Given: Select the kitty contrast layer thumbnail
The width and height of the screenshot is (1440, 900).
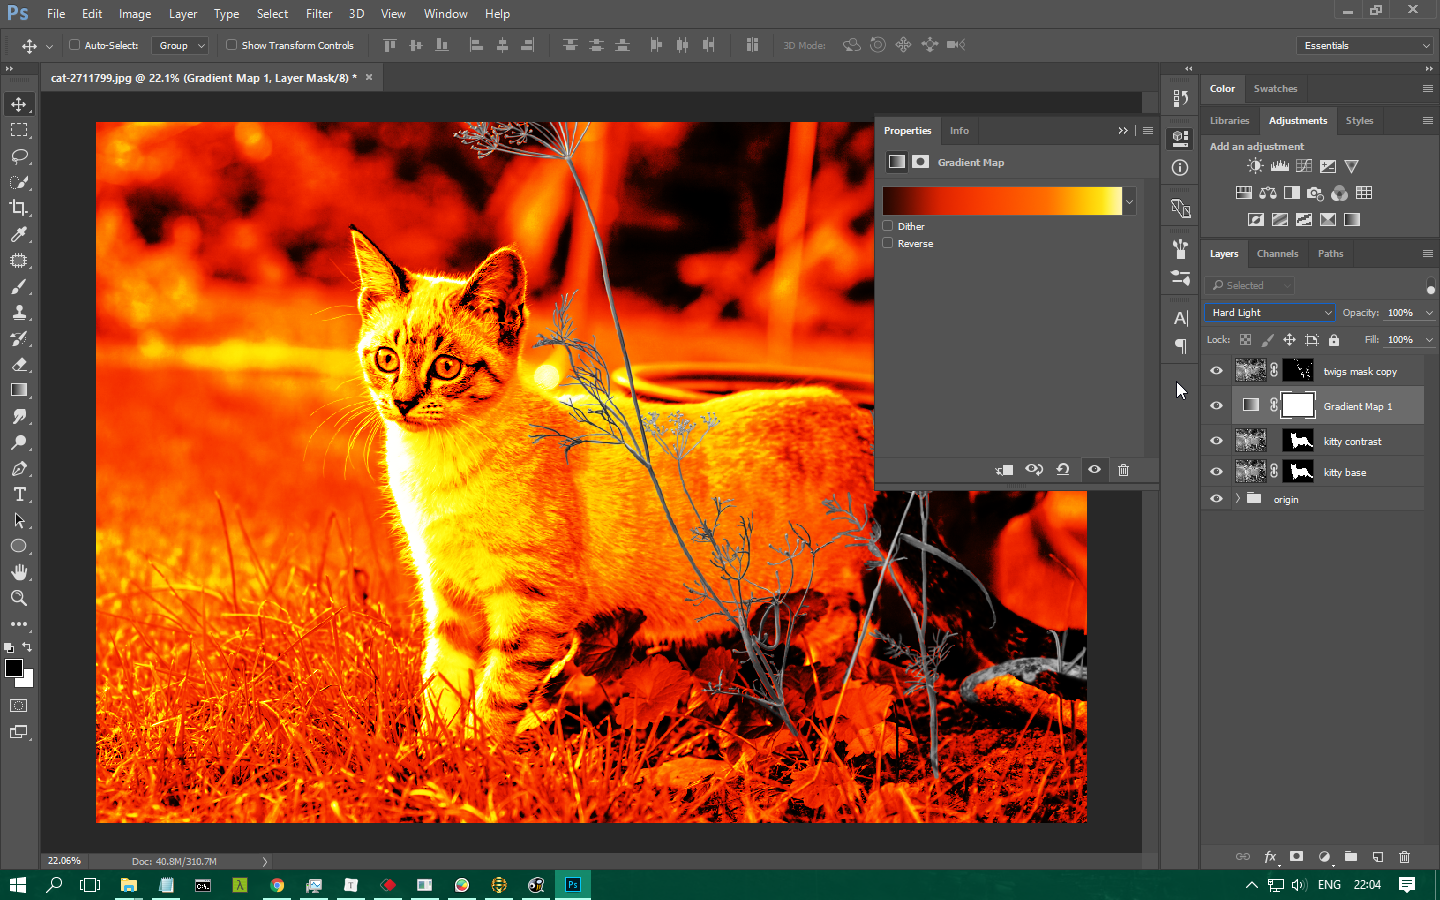Looking at the screenshot, I should pyautogui.click(x=1251, y=440).
